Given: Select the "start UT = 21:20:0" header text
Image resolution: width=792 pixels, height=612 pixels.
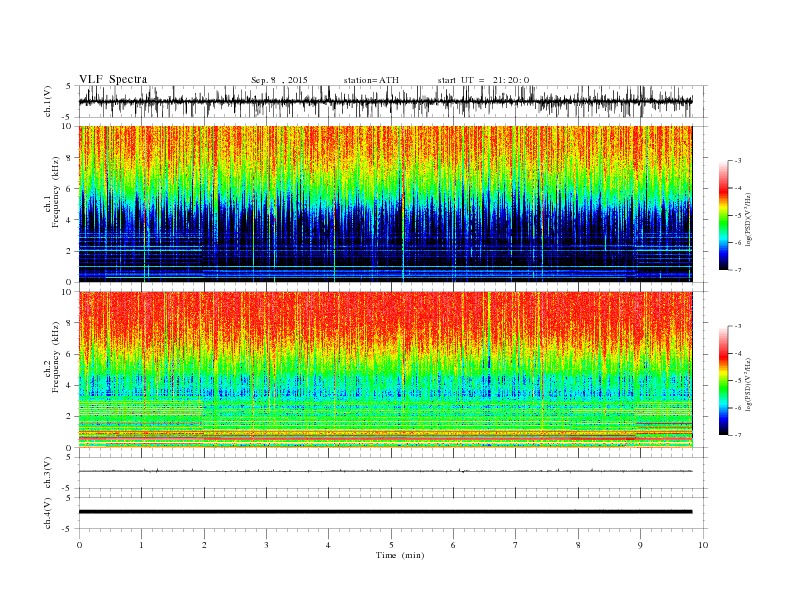Looking at the screenshot, I should 483,80.
